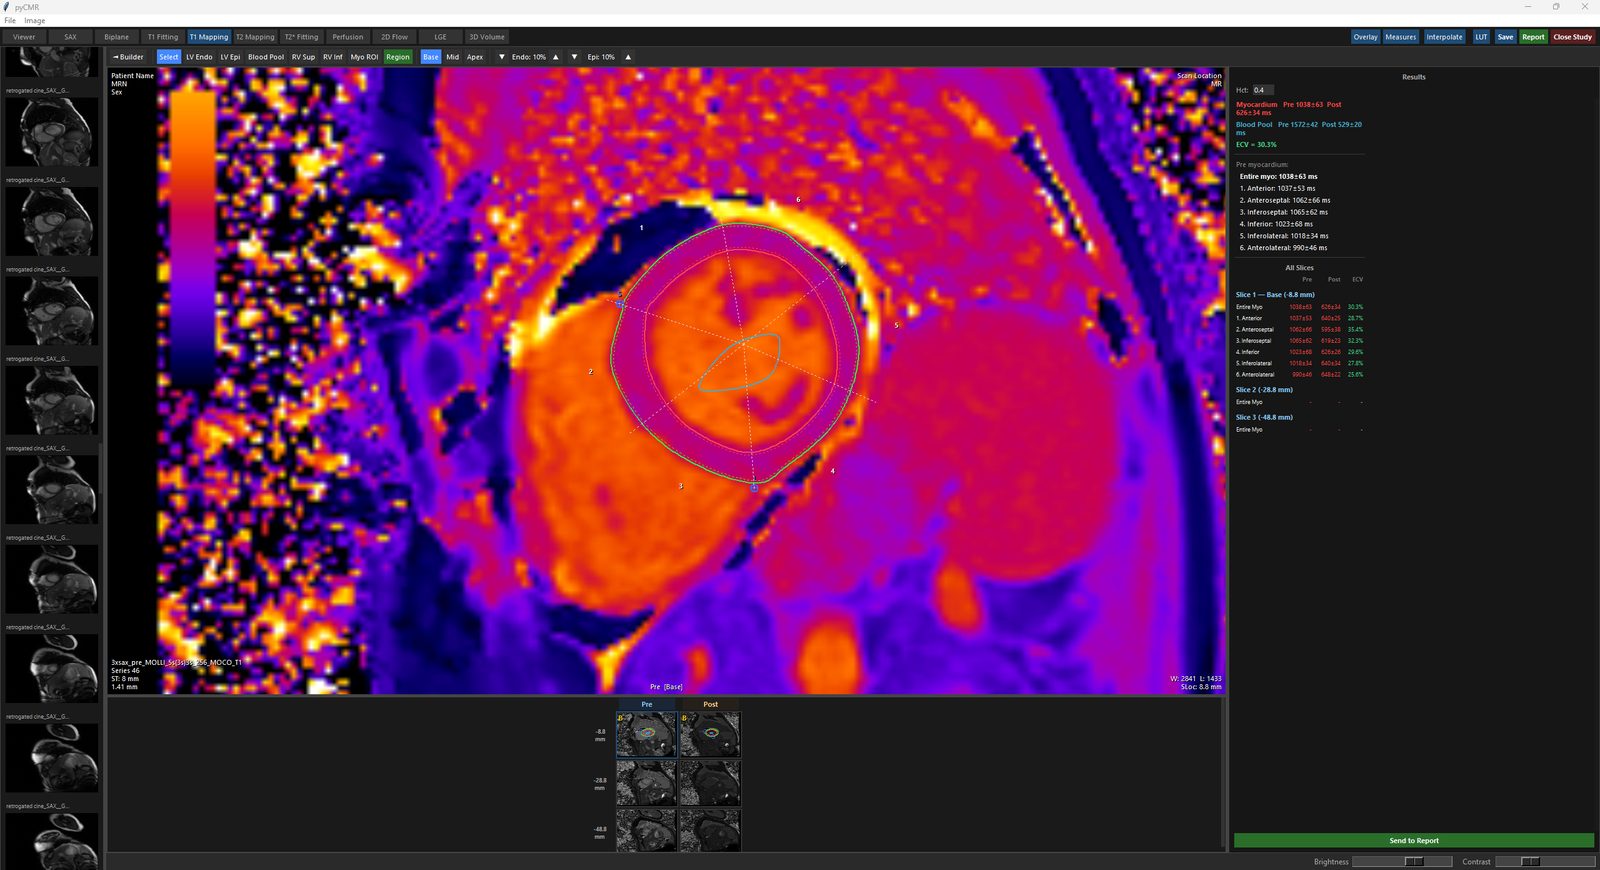1600x870 pixels.
Task: Toggle the Overlay button
Action: click(x=1365, y=37)
